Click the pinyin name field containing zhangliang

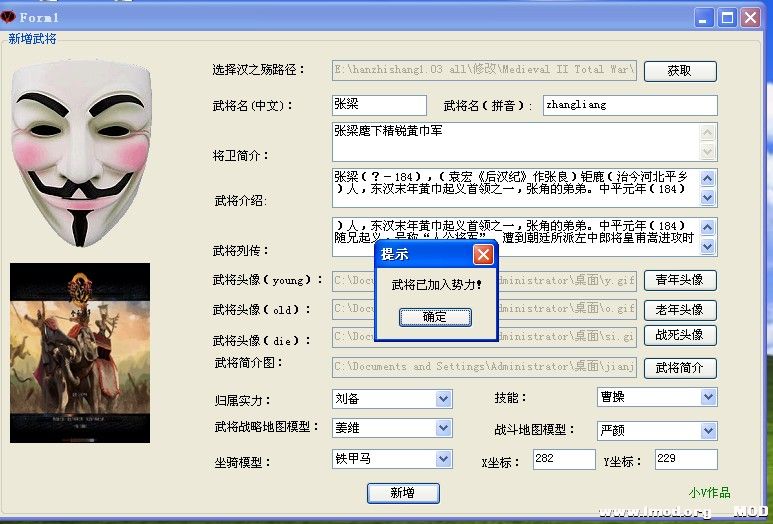[x=630, y=105]
